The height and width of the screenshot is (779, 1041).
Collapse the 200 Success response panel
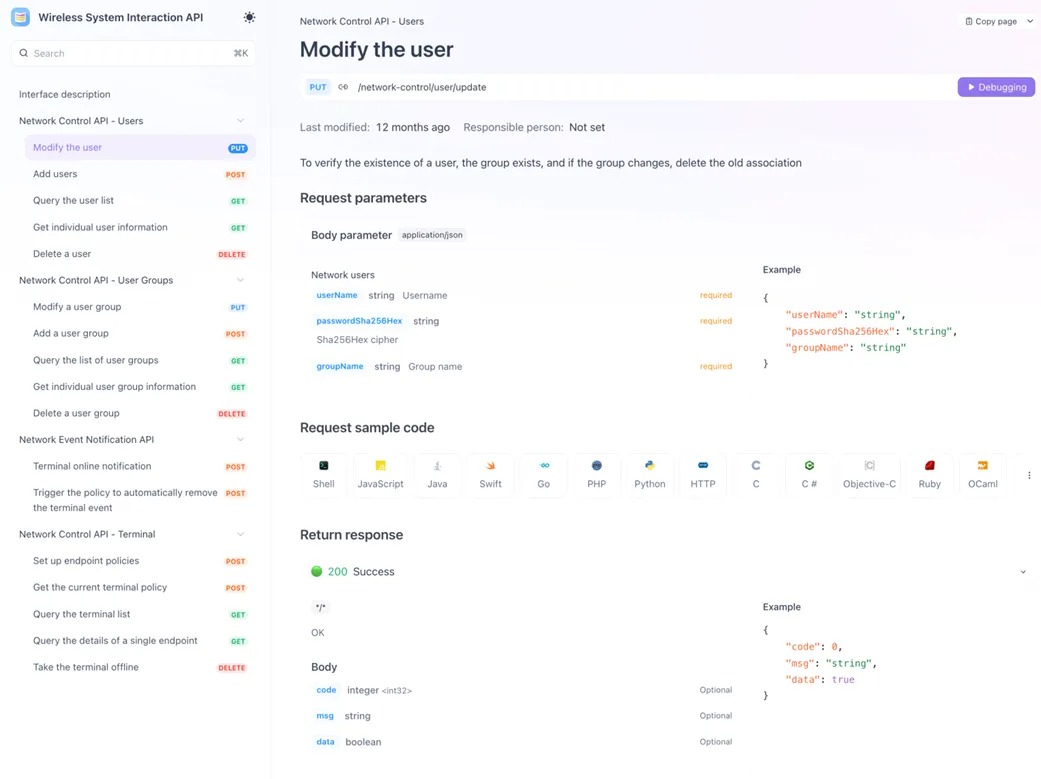[1022, 572]
